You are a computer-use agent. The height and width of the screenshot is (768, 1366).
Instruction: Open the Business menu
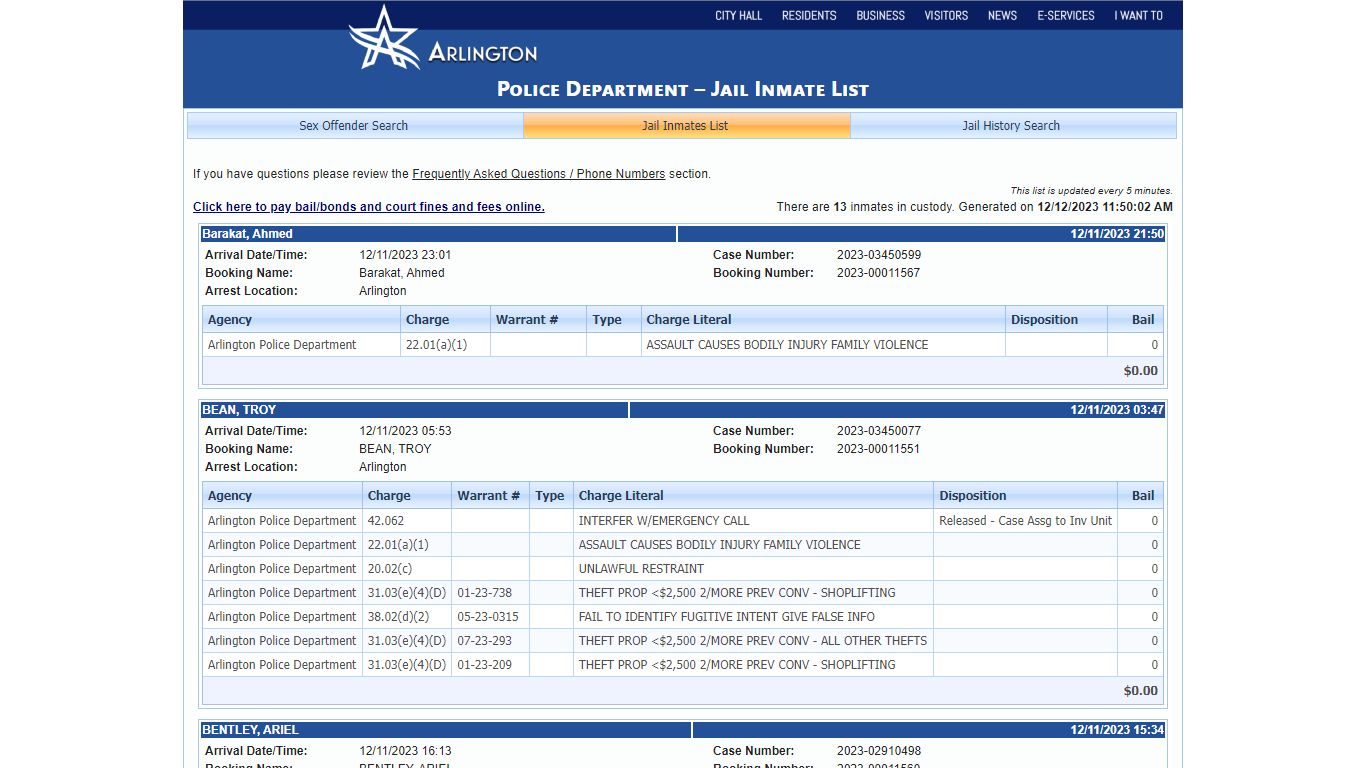coord(880,15)
